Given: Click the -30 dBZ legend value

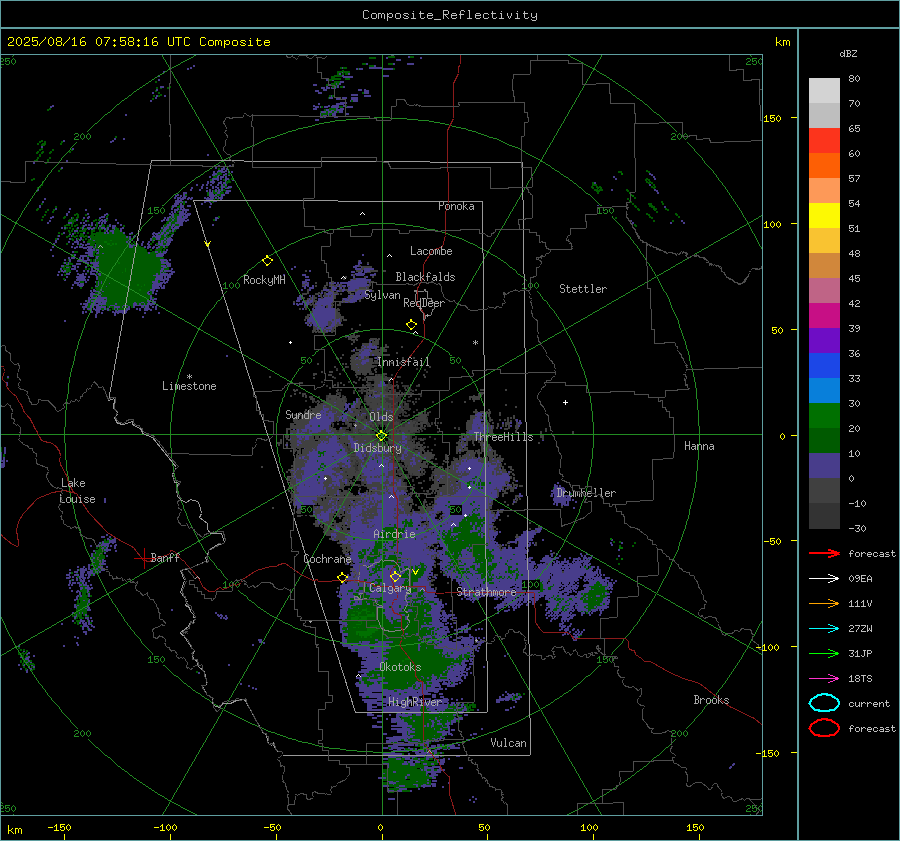Looking at the screenshot, I should pyautogui.click(x=857, y=529).
